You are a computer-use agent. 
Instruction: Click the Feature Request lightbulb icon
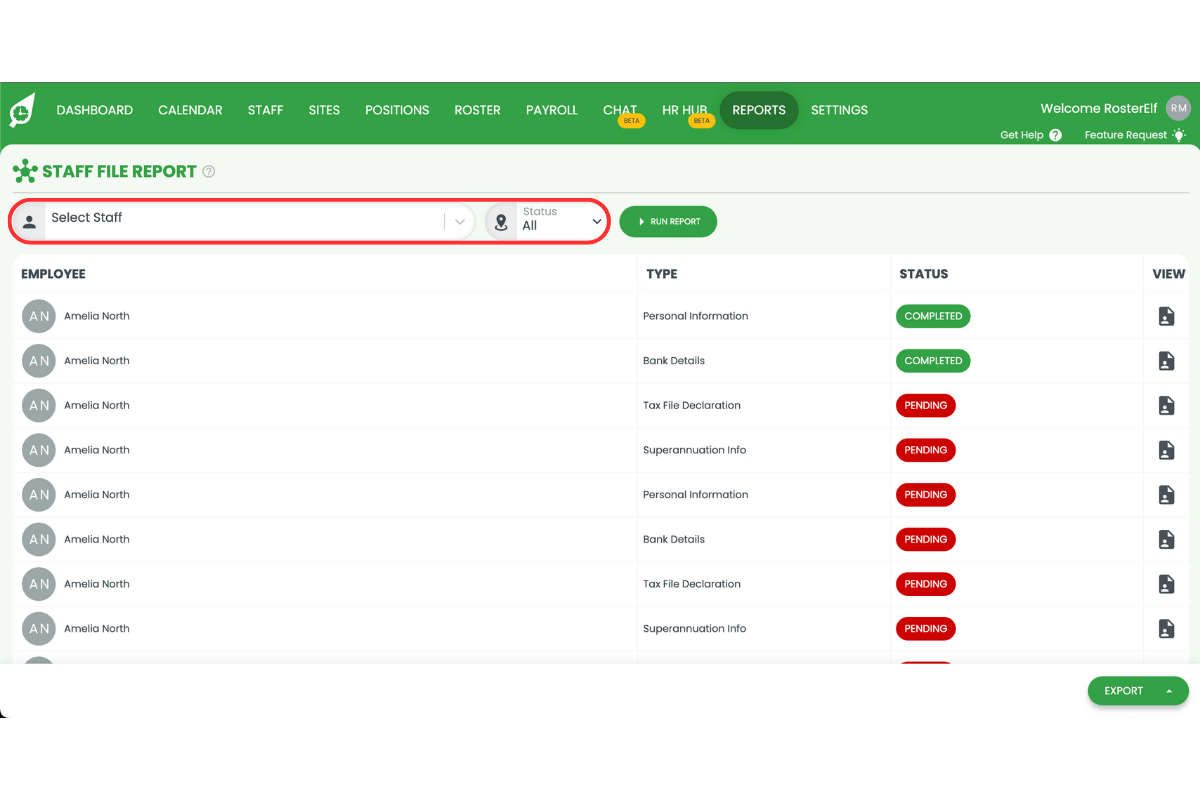click(1179, 134)
